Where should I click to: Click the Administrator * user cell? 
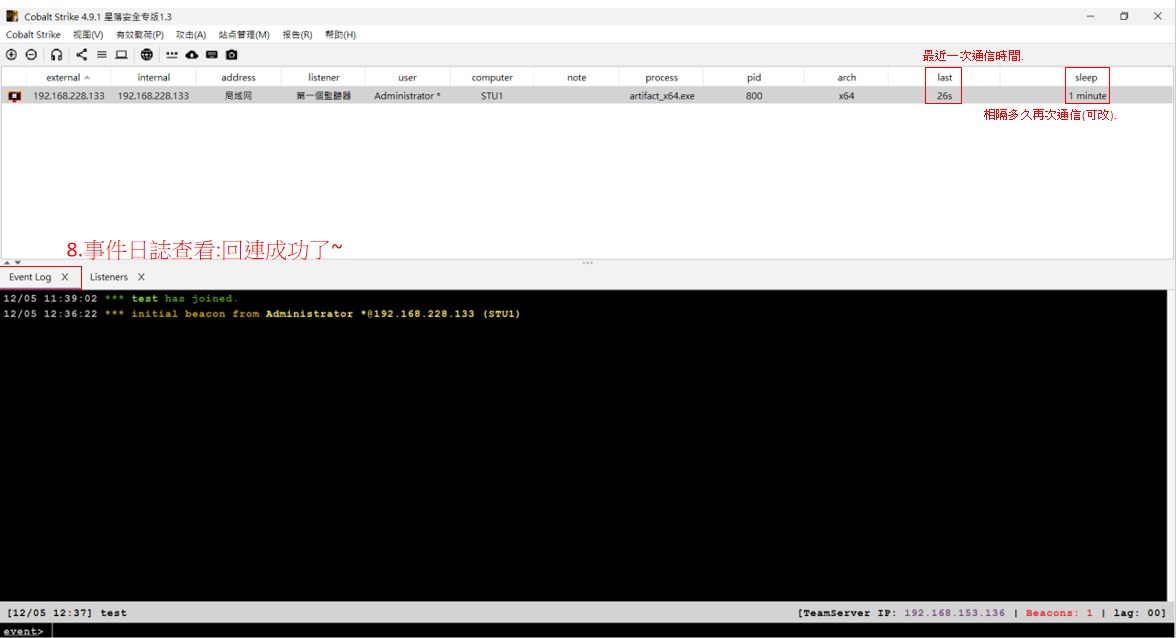coord(407,96)
